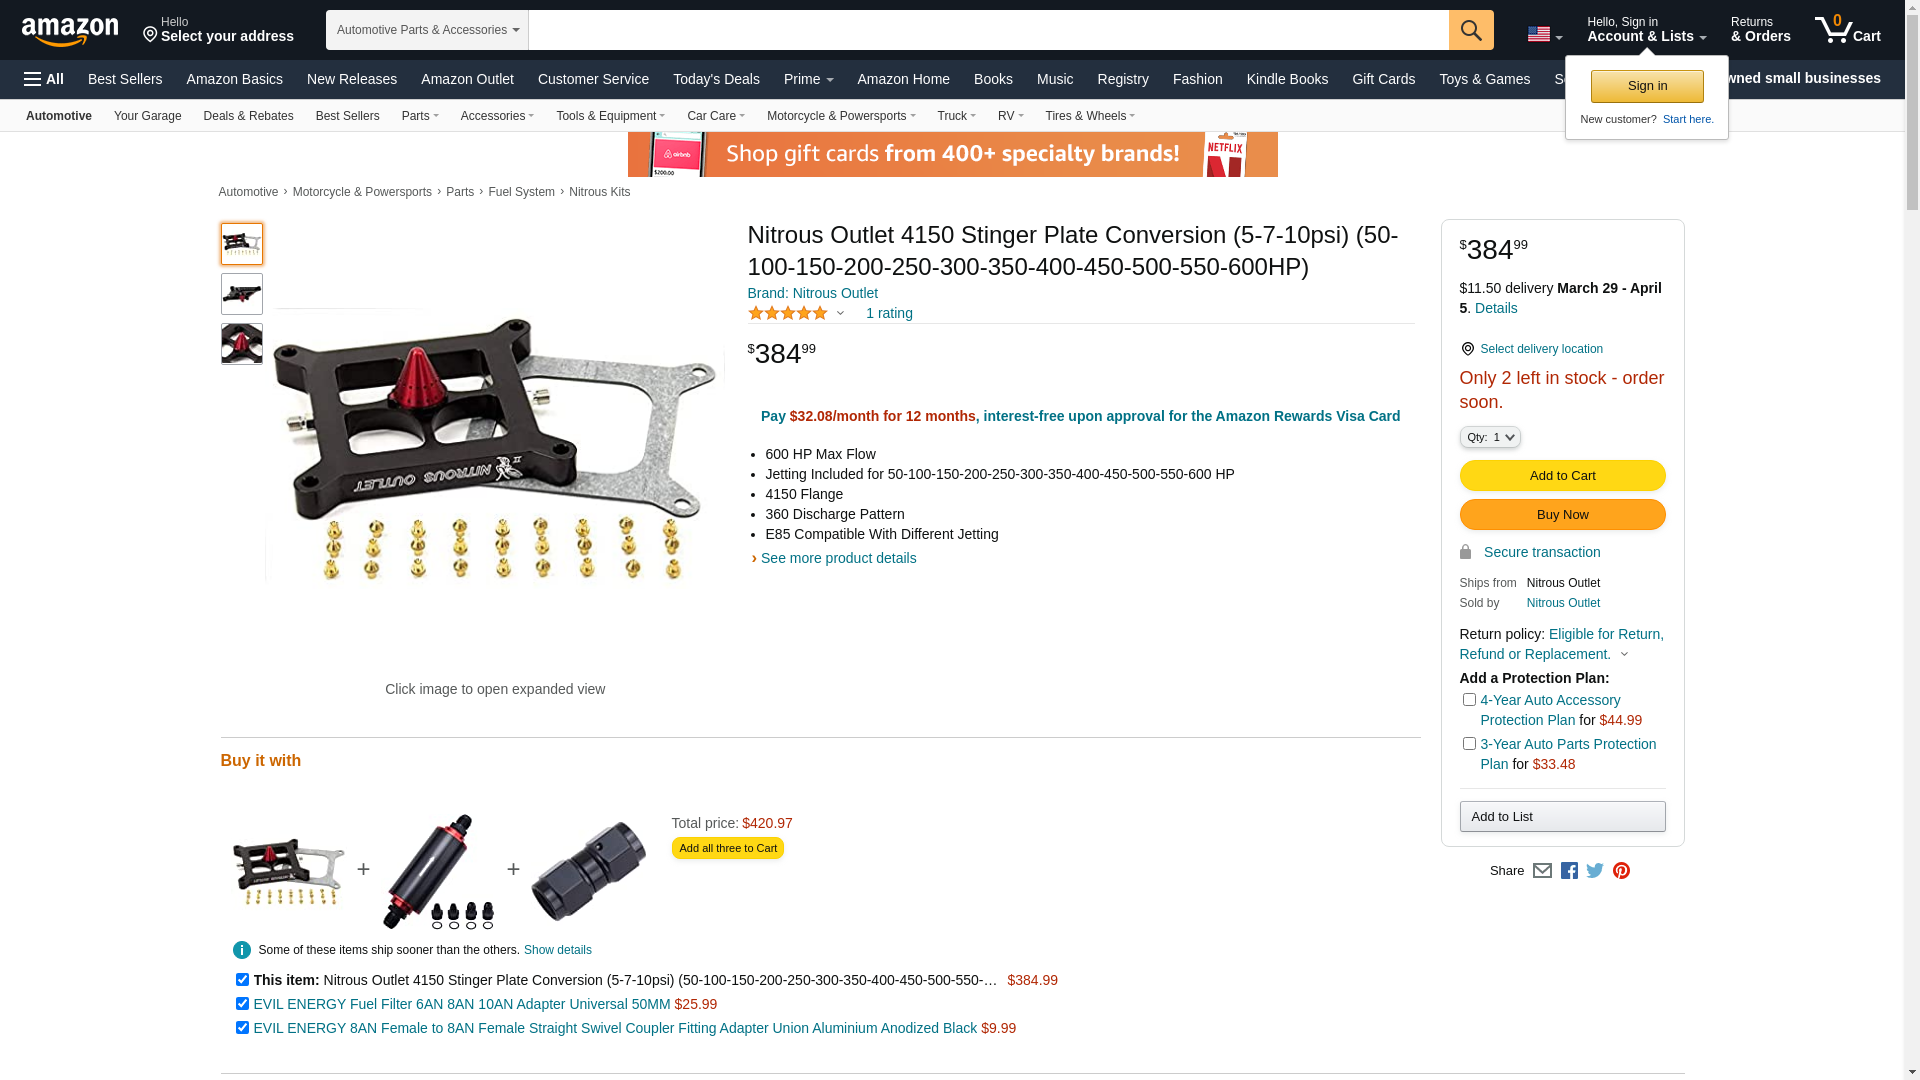Click the Amazon logo
The height and width of the screenshot is (1080, 1920).
pos(70,32)
